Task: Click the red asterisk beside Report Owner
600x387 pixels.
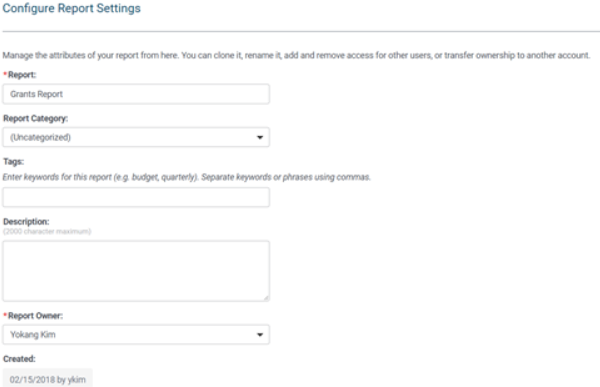Action: click(x=5, y=315)
